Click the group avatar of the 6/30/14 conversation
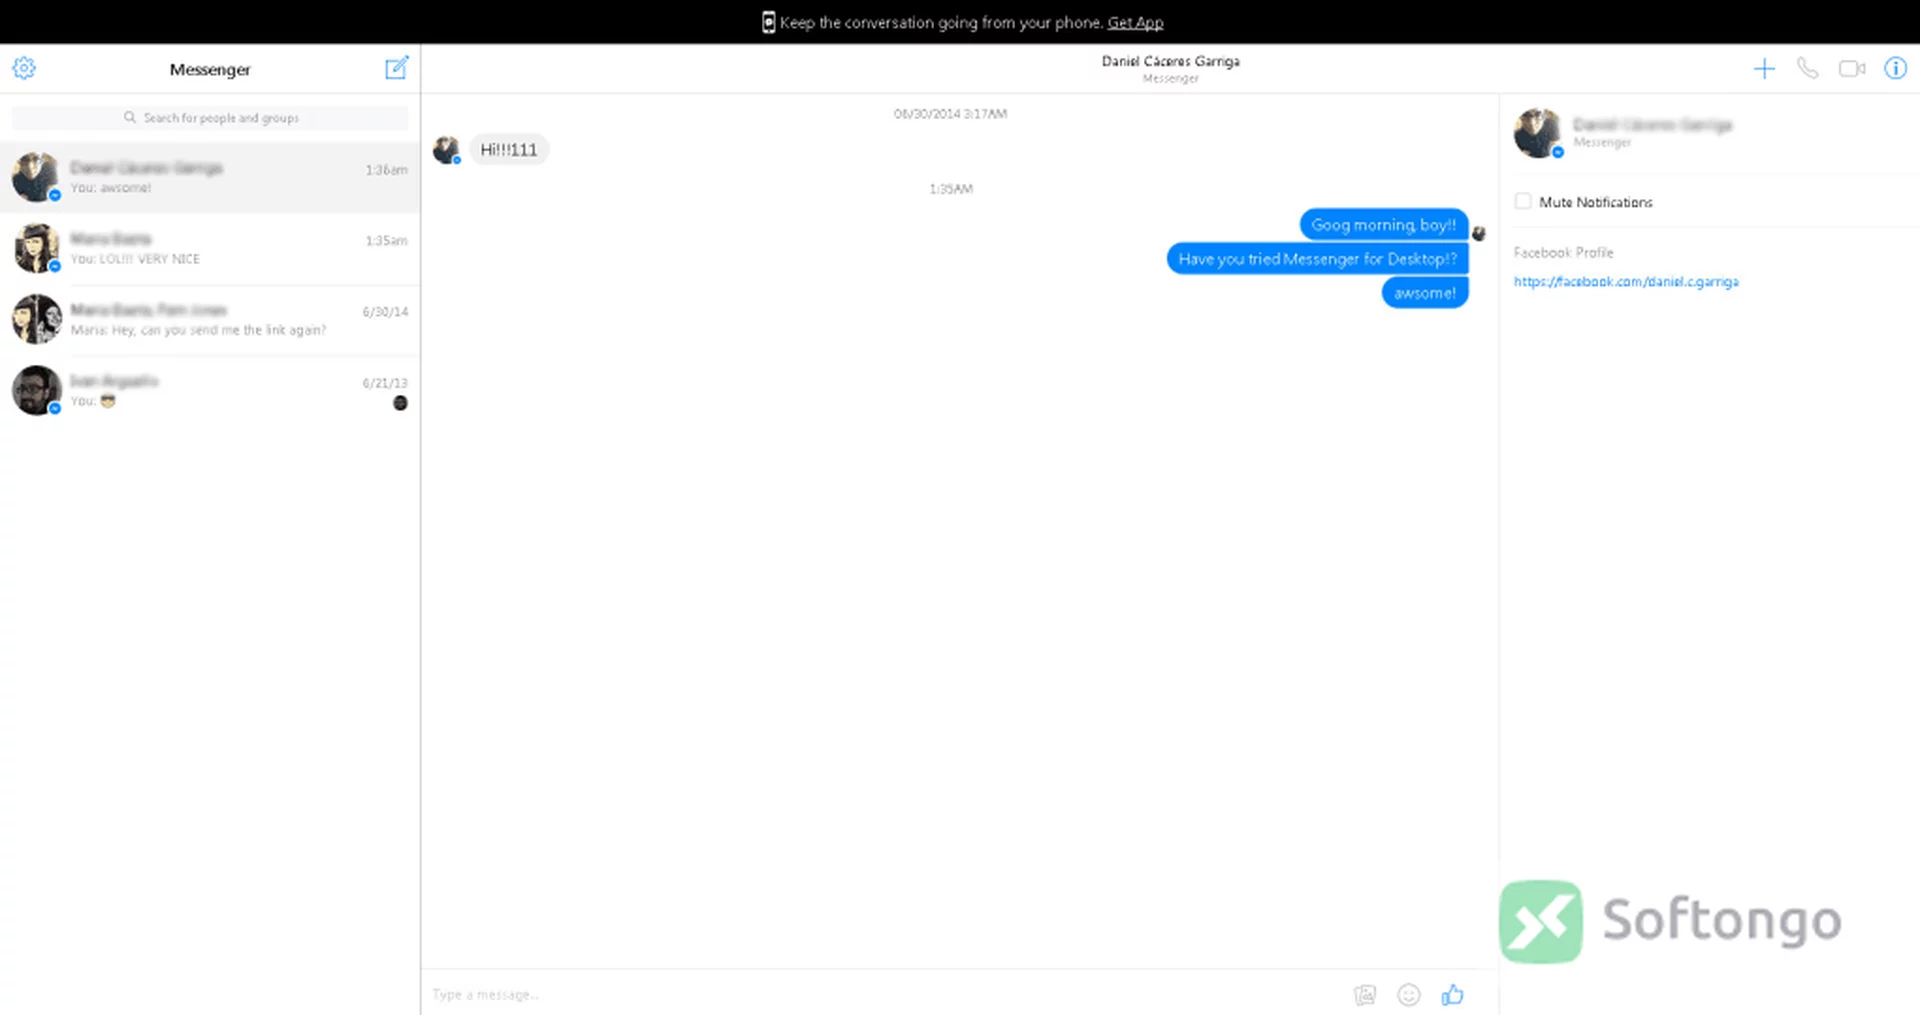Screen dimensions: 1920x1015 coord(37,319)
